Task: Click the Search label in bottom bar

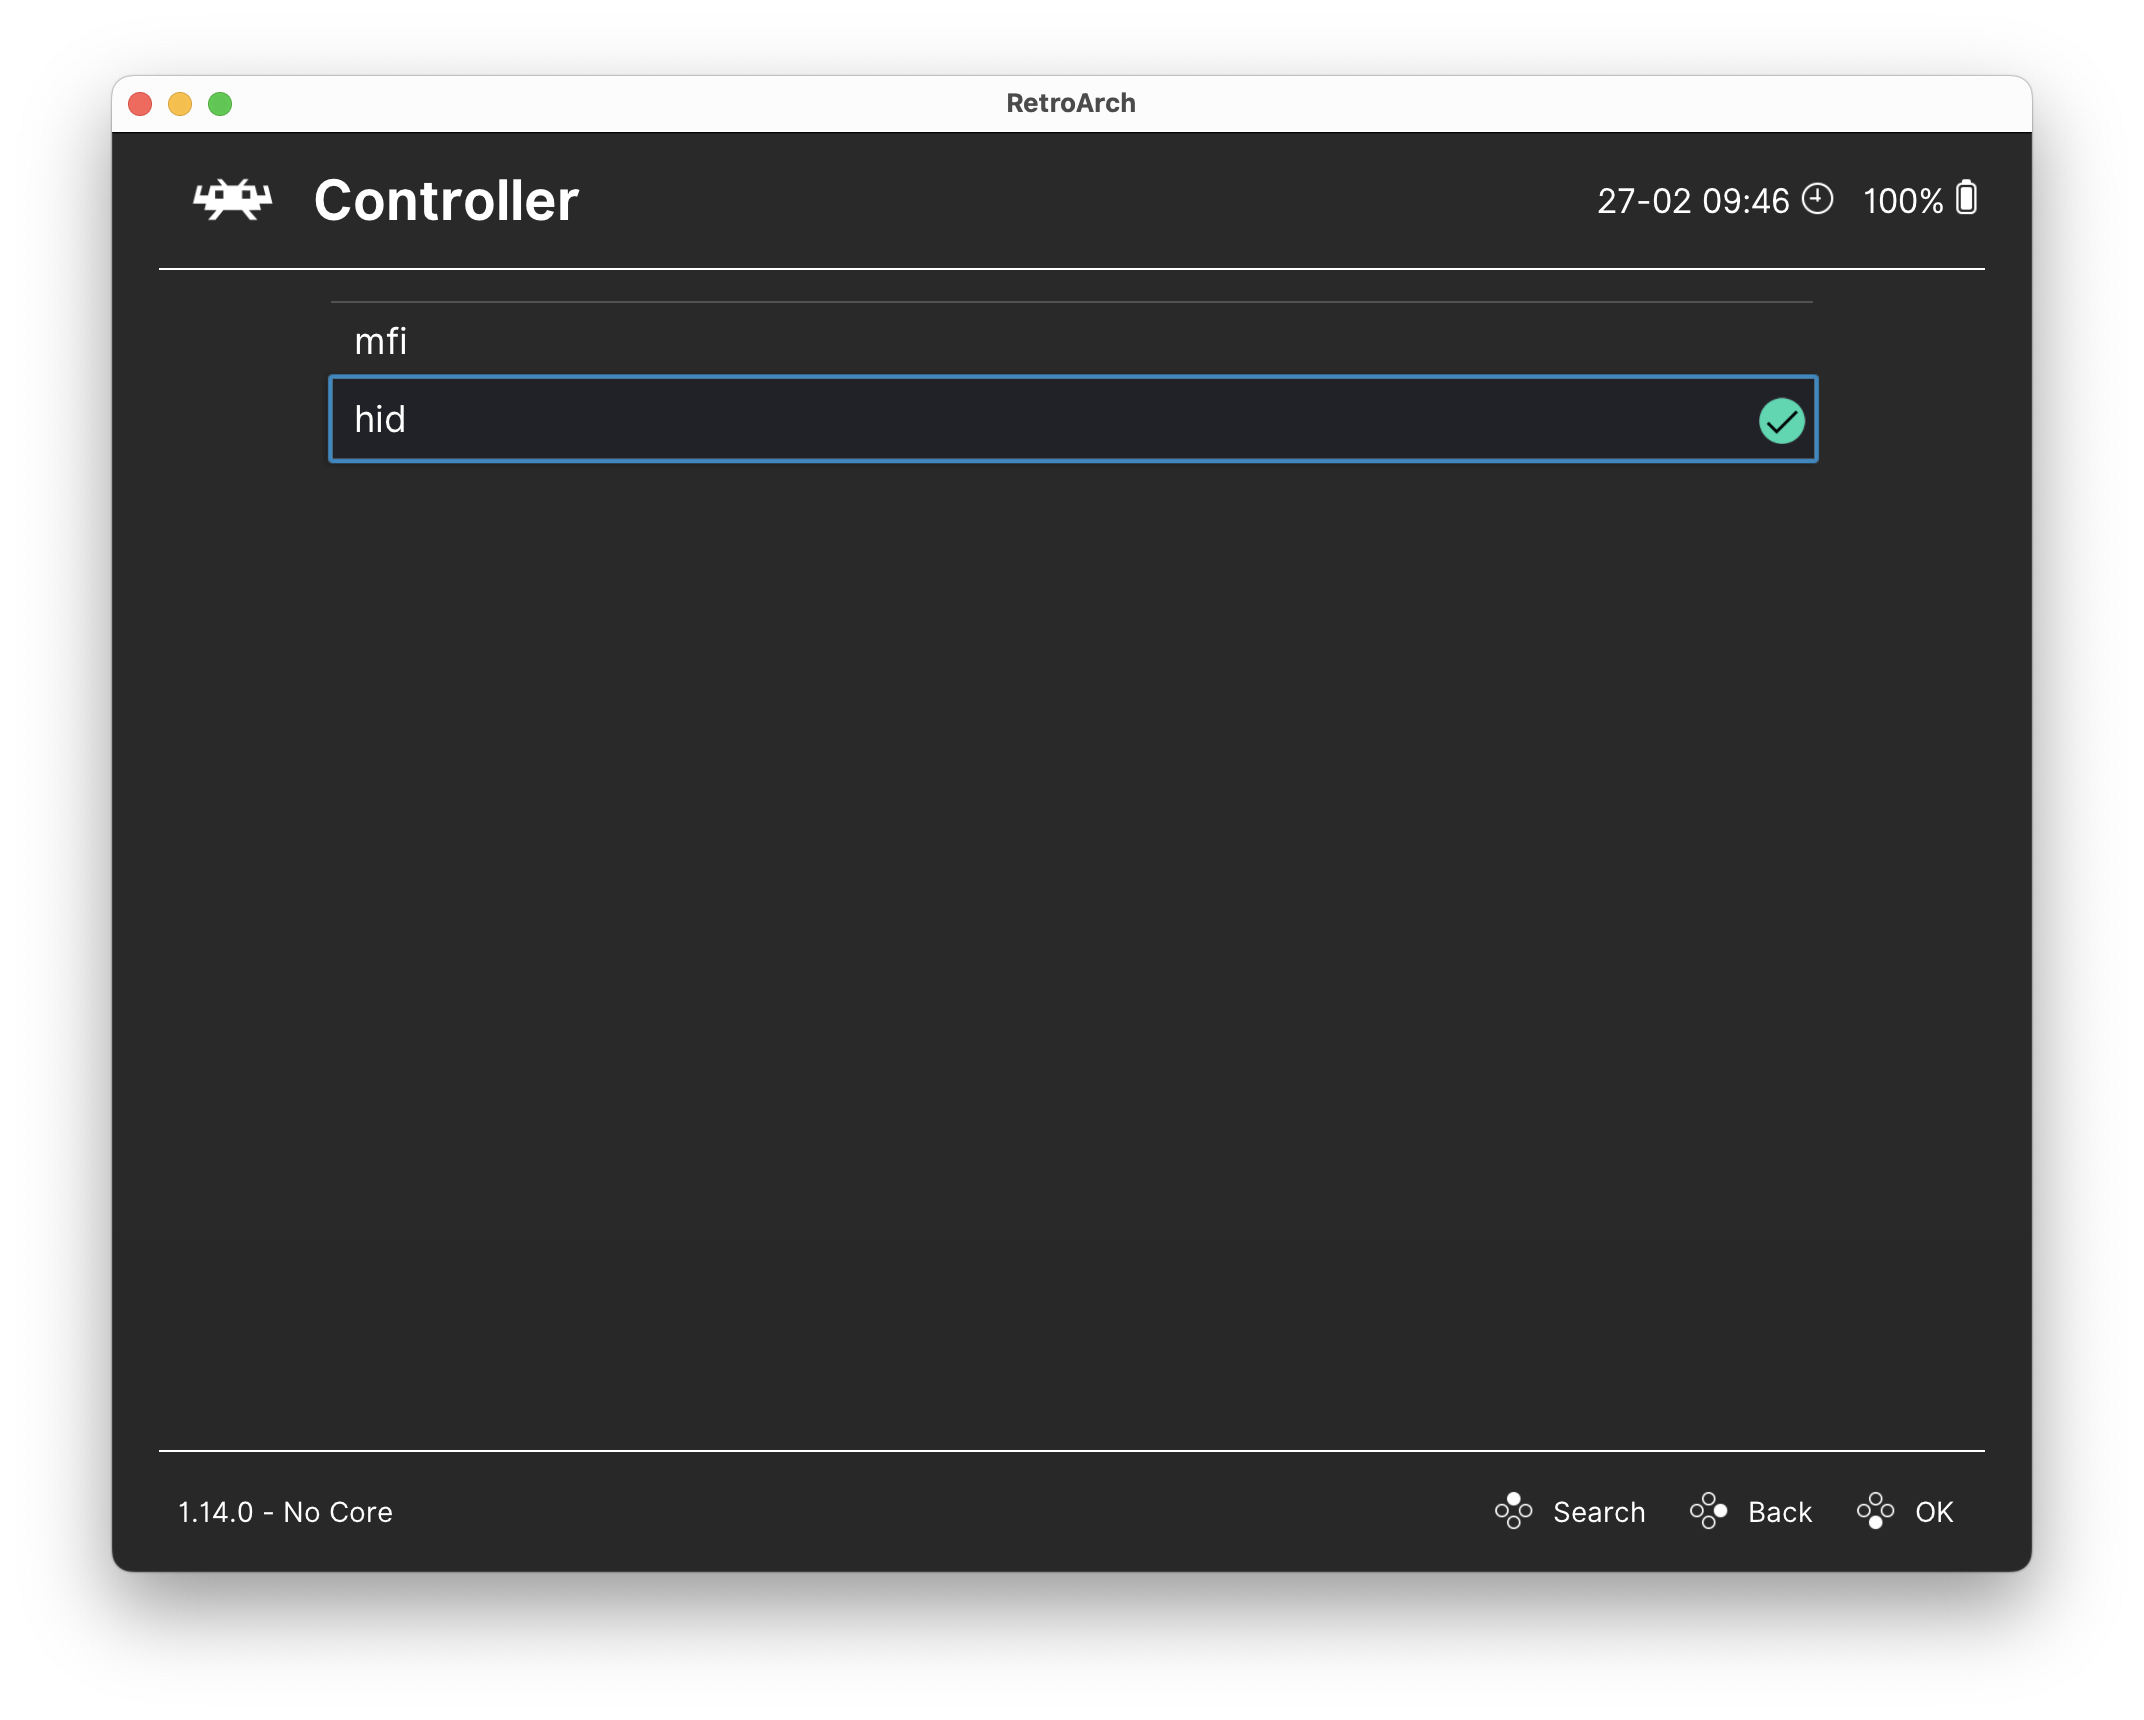Action: pos(1598,1512)
